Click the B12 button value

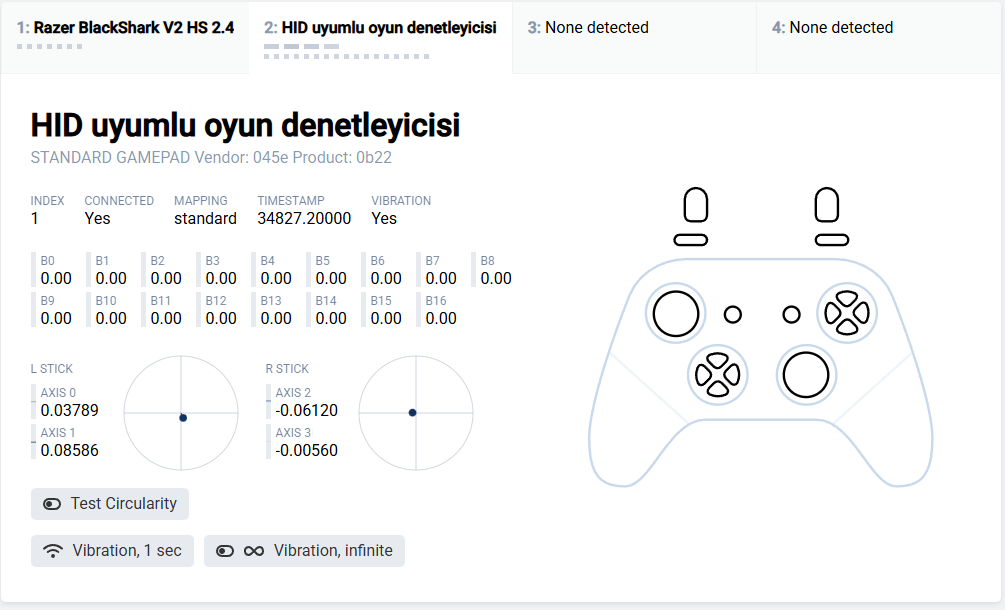point(221,318)
